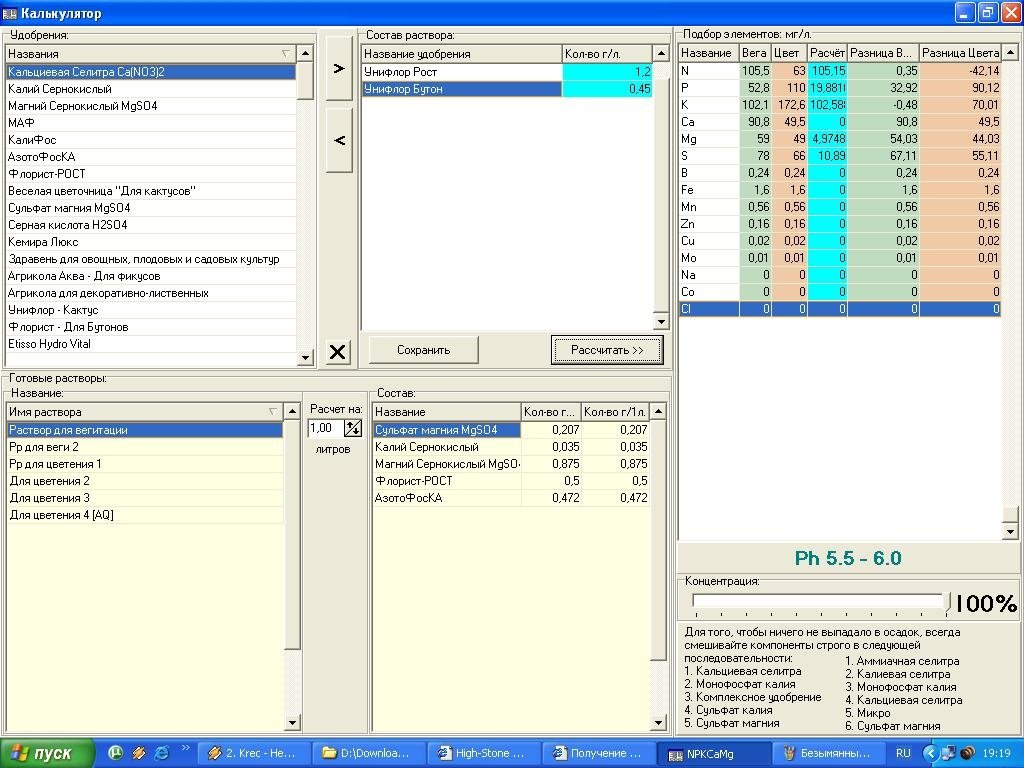1024x768 pixels.
Task: Click the fertilizer list scroll up arrow
Action: [x=304, y=53]
